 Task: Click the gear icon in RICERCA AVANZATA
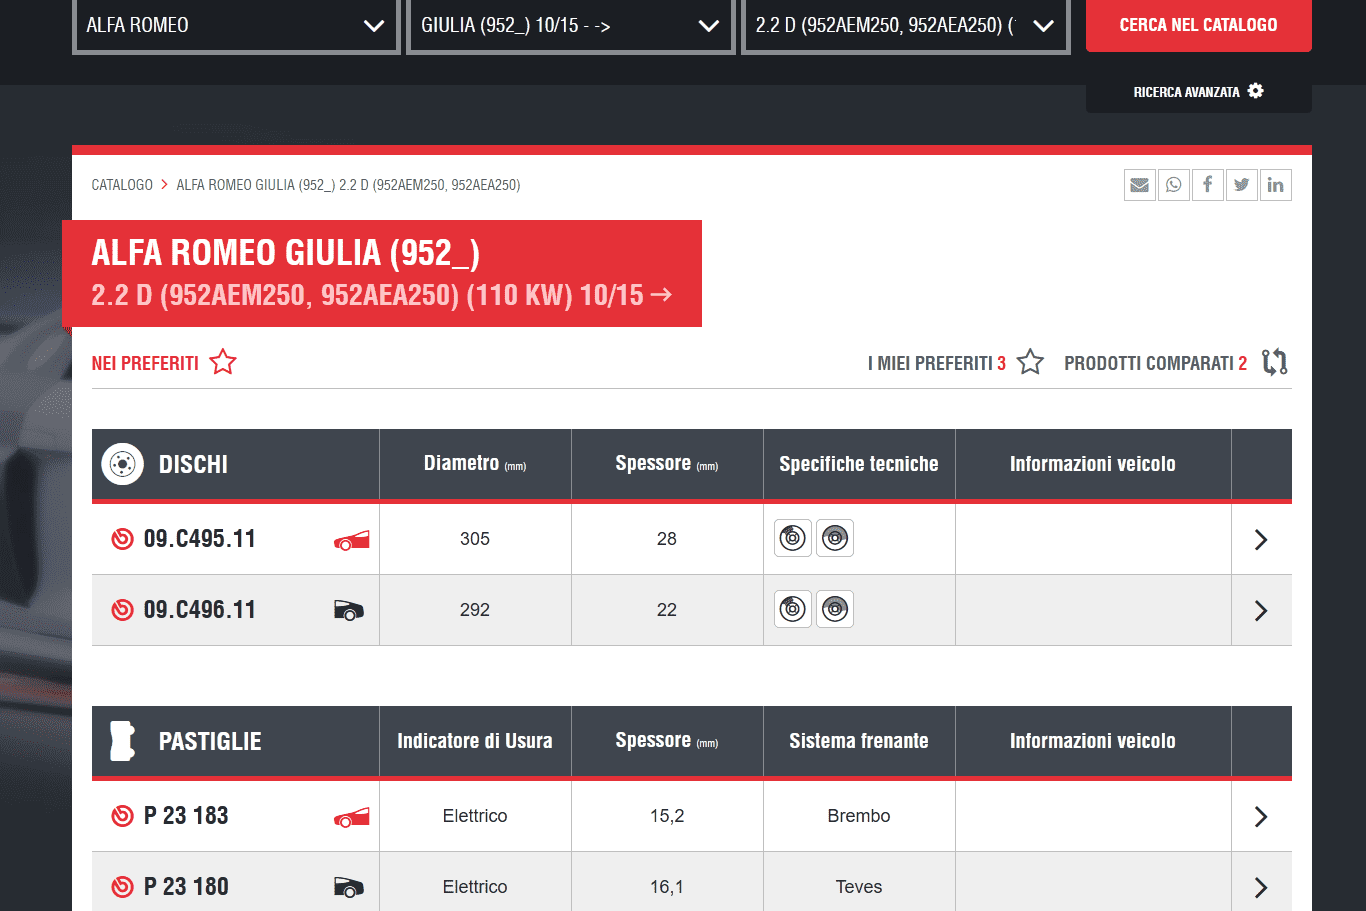[x=1256, y=91]
